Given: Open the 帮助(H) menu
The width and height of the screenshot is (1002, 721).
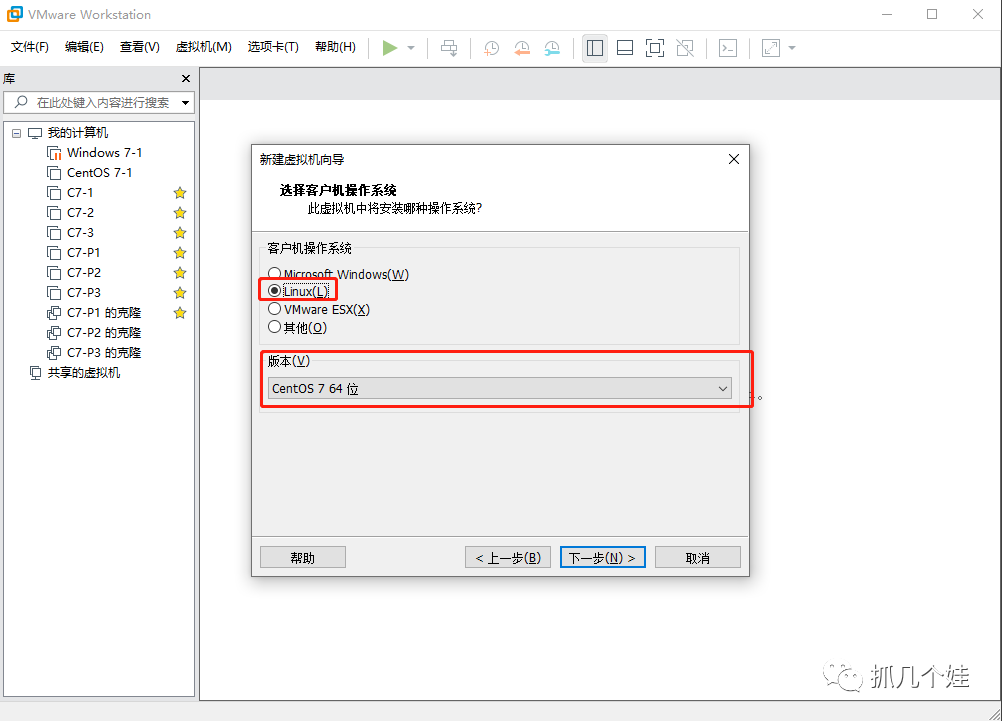Looking at the screenshot, I should pos(335,47).
